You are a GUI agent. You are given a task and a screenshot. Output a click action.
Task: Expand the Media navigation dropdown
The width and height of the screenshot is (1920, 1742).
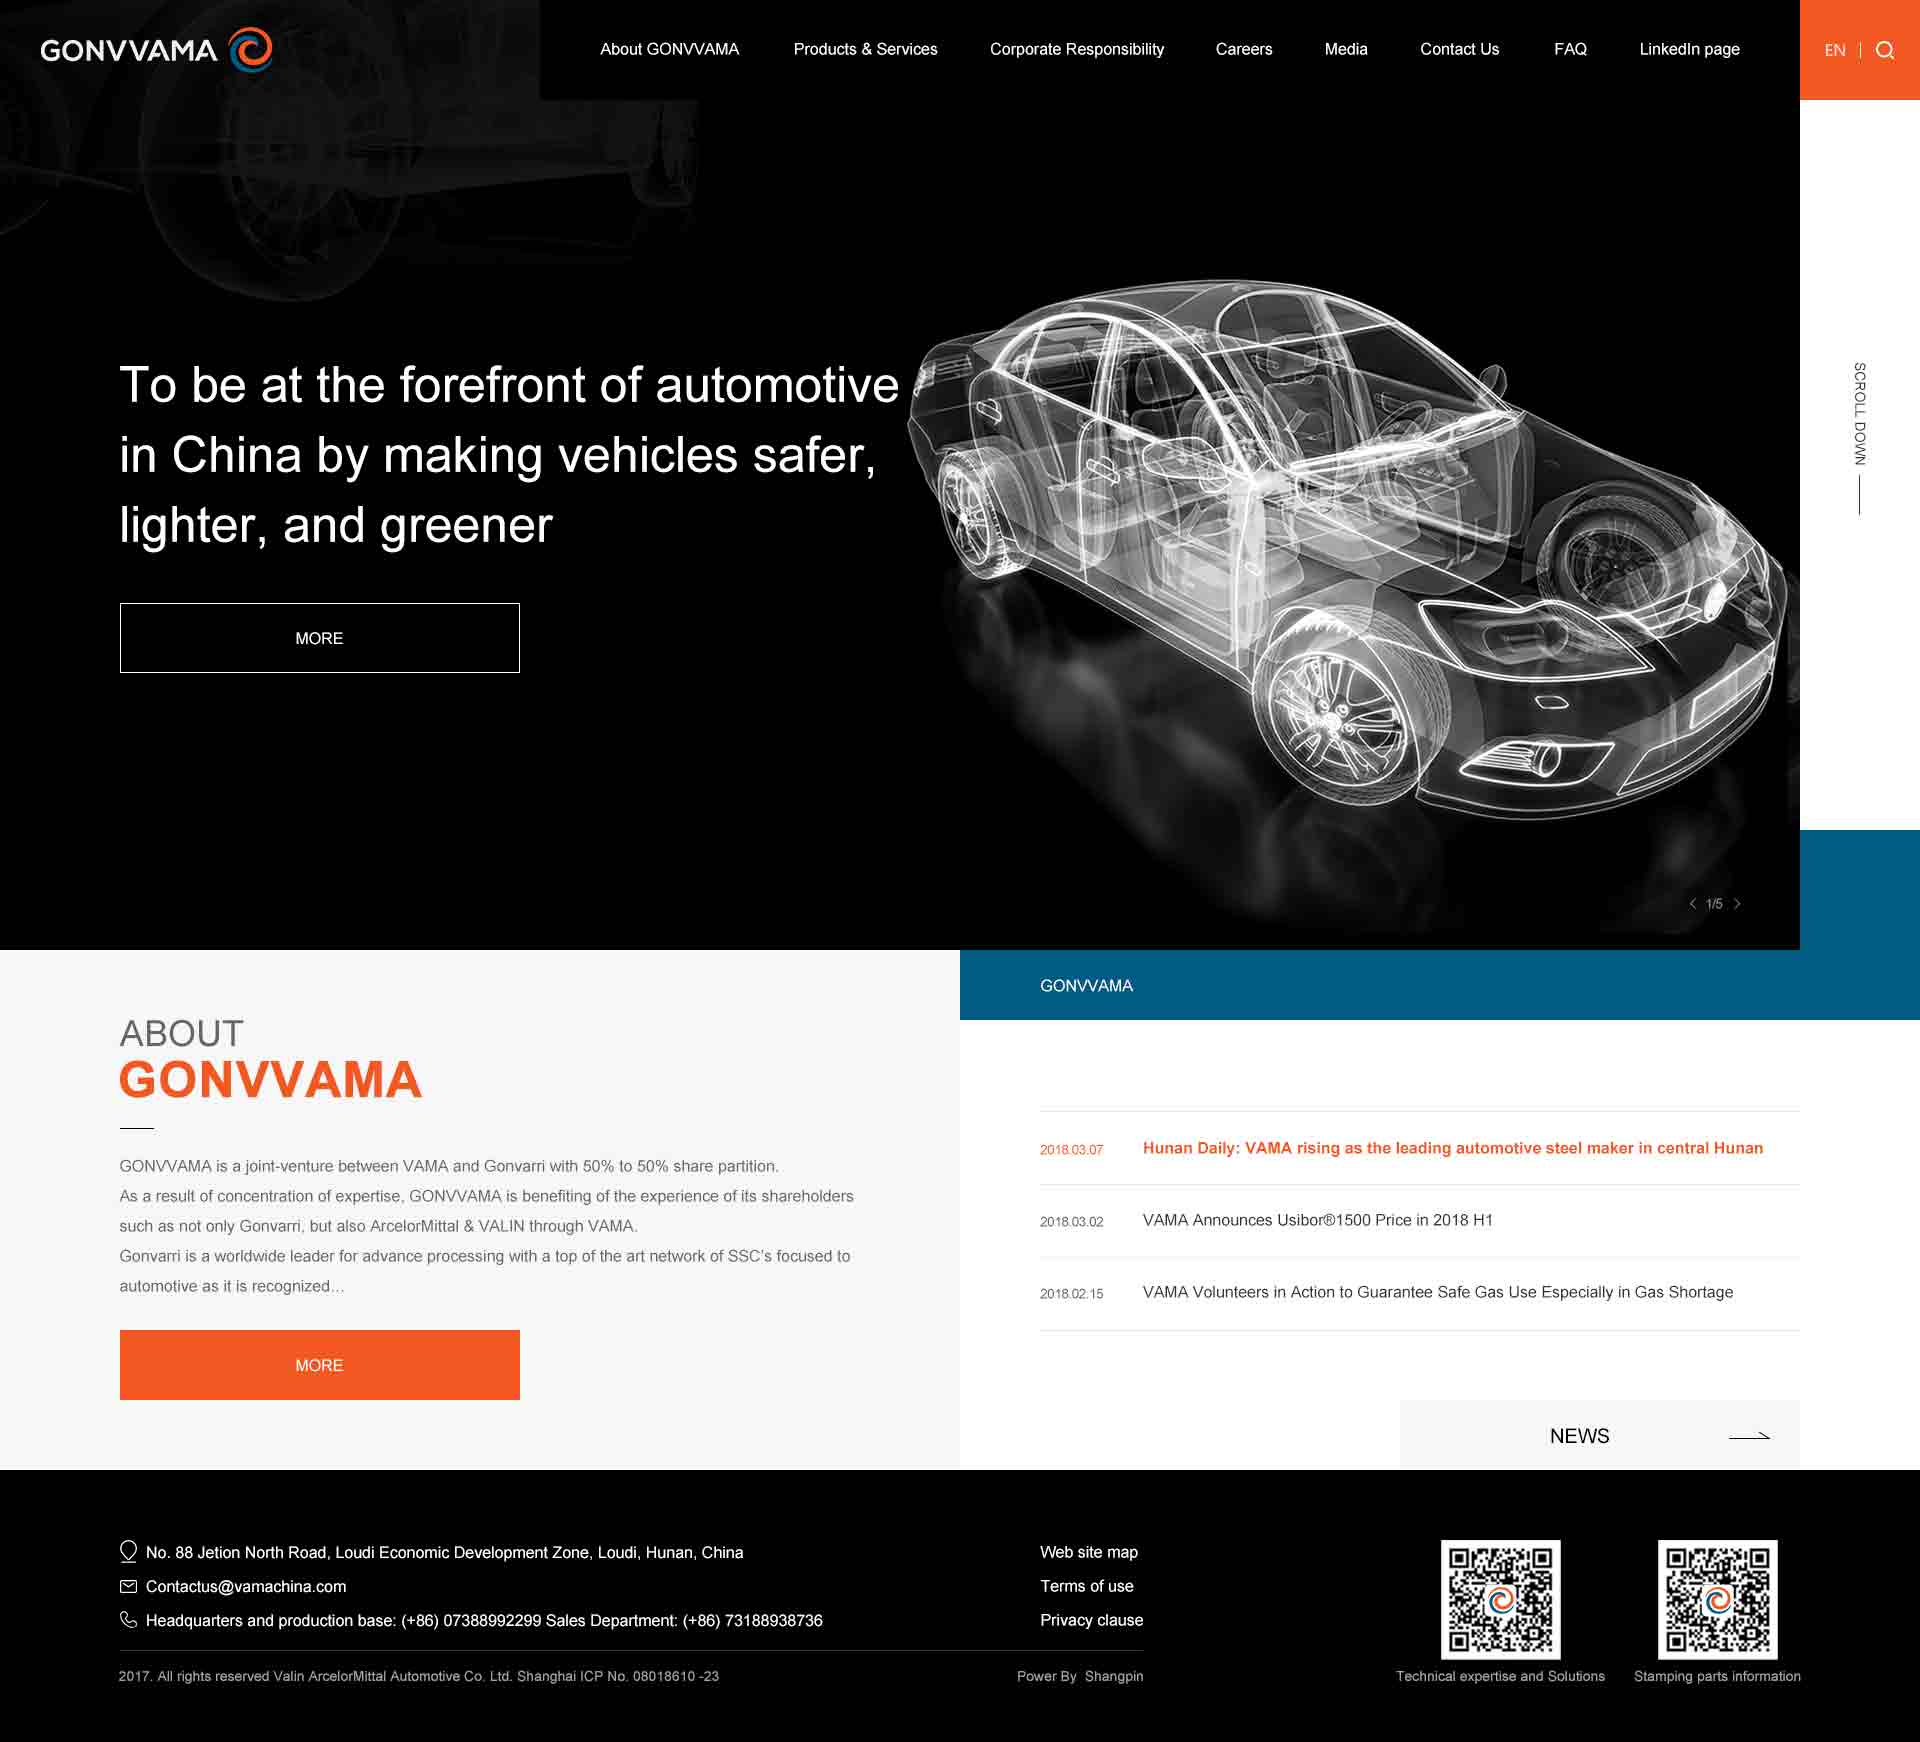1345,48
